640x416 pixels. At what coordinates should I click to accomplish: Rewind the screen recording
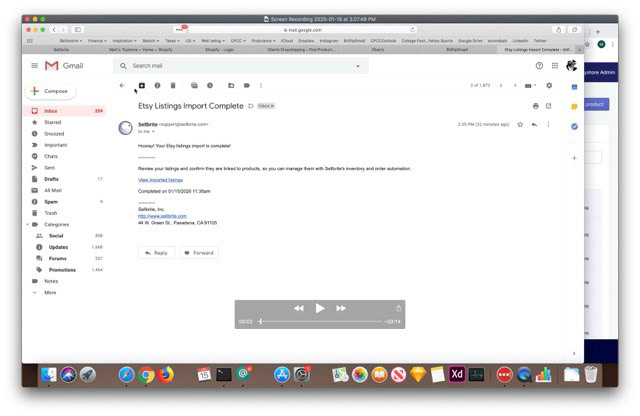(299, 308)
